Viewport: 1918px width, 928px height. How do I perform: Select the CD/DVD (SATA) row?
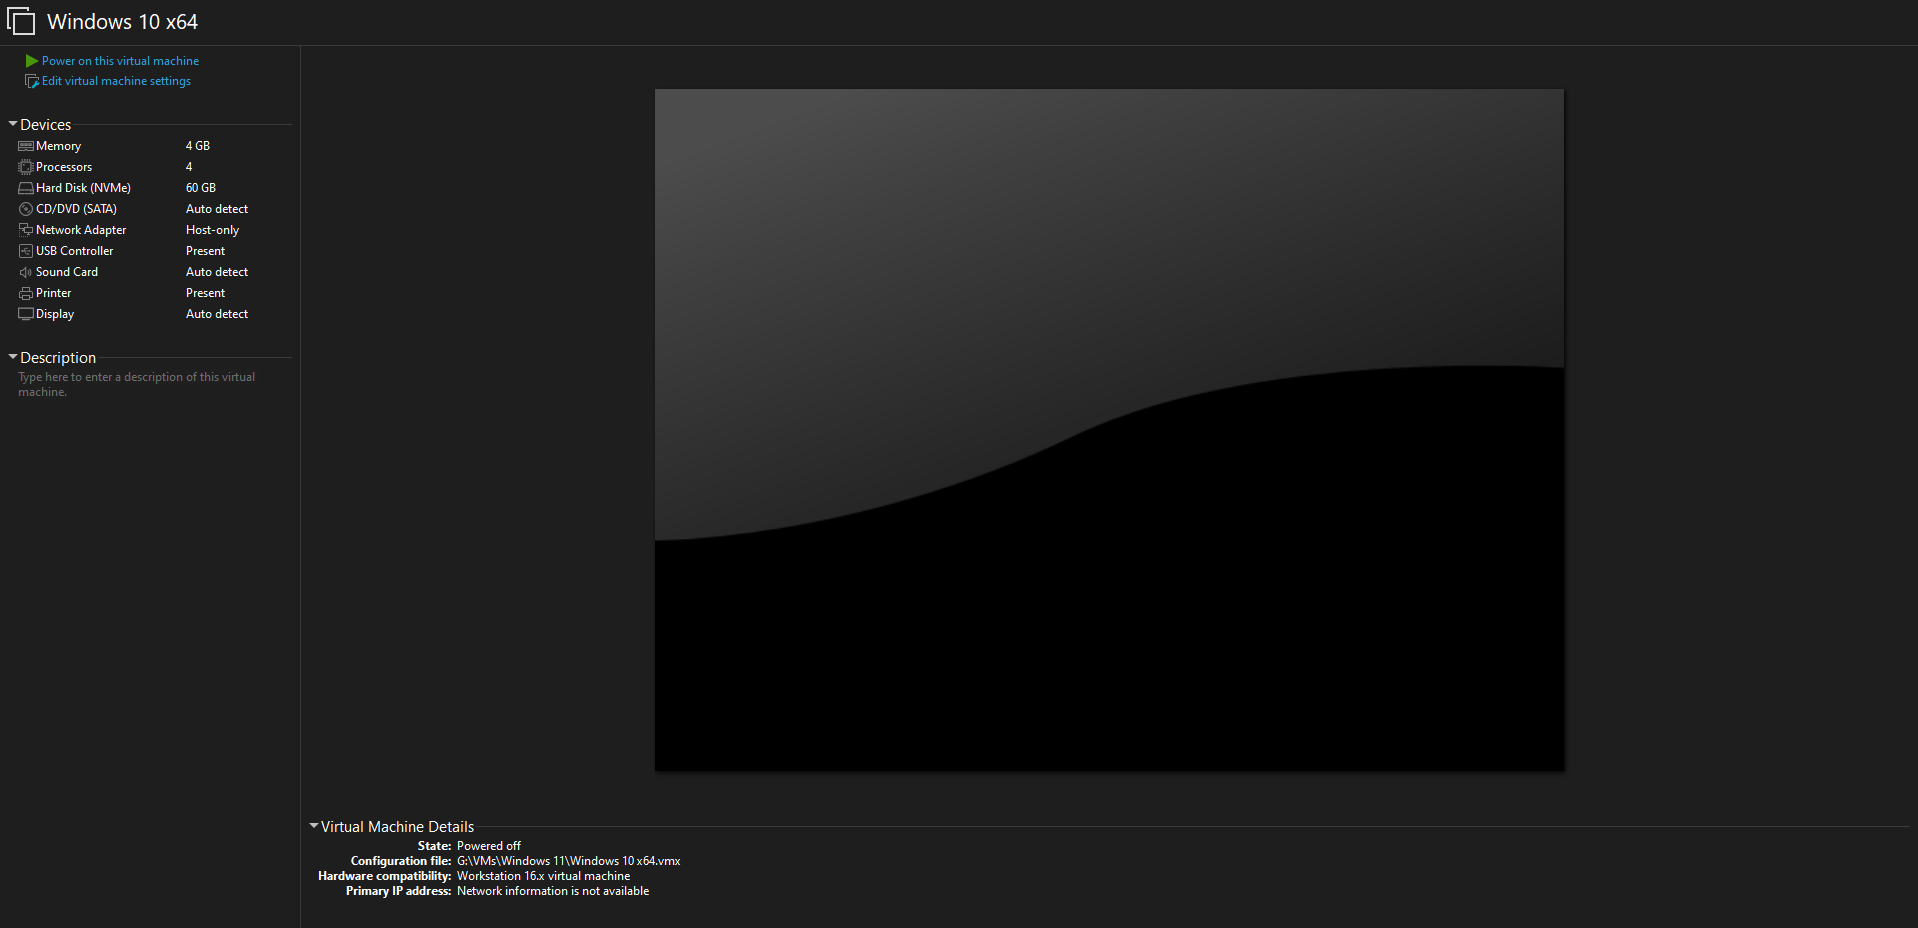(154, 209)
